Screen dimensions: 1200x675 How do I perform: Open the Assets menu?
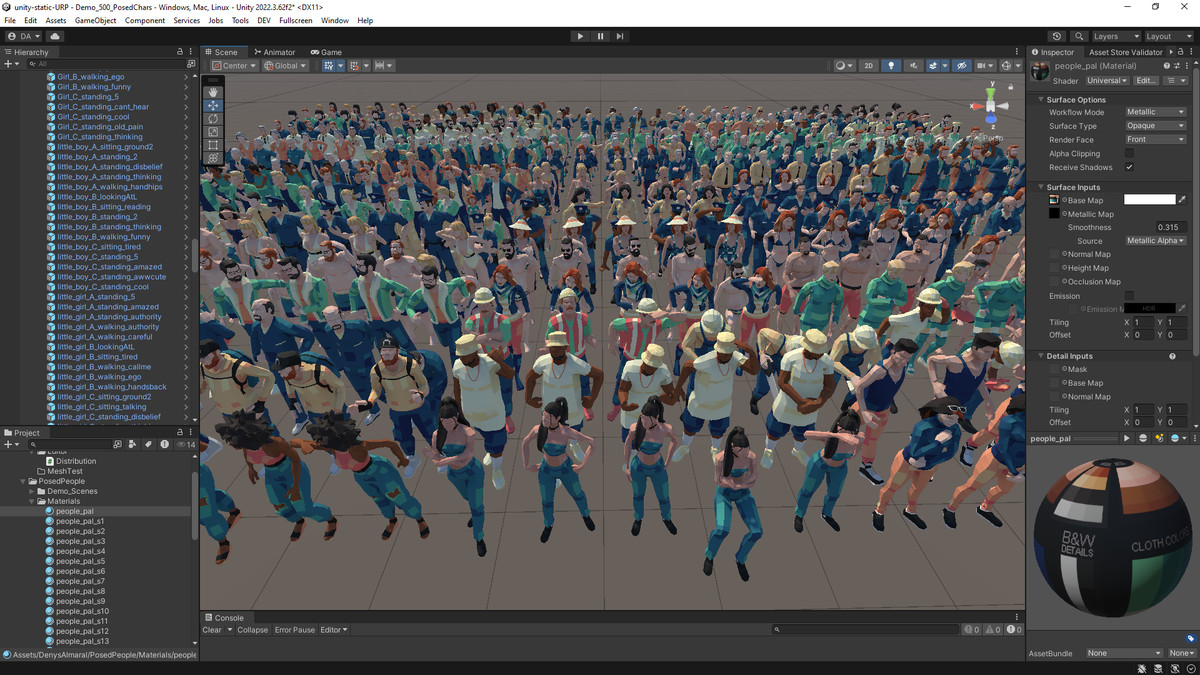(x=56, y=20)
